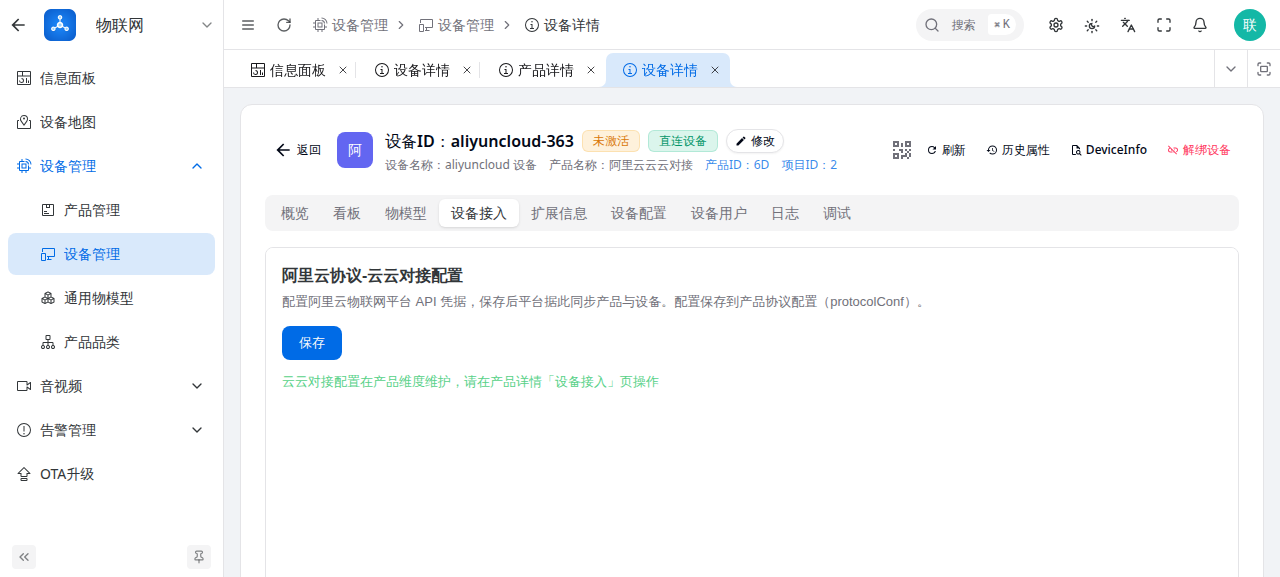
Task: Click the 直连设备 tag
Action: [x=683, y=141]
